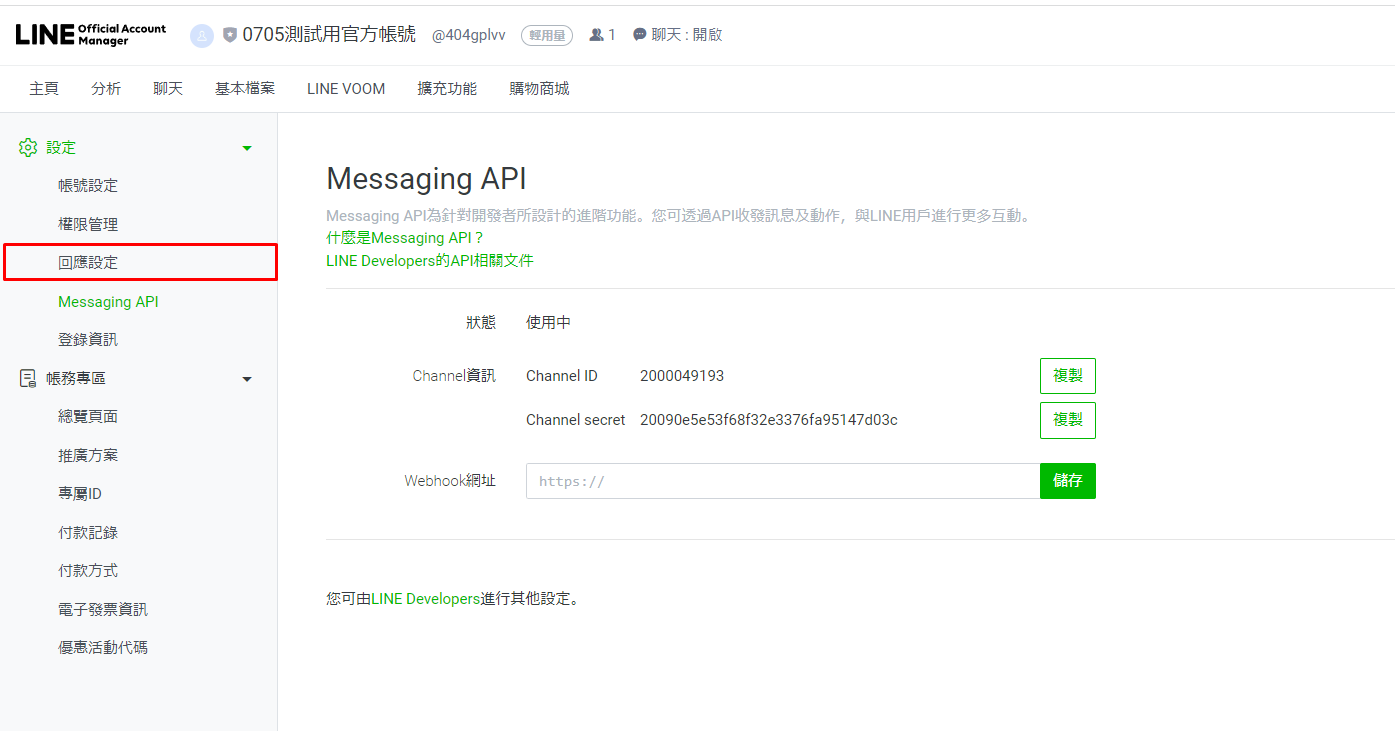
Task: Open the LINE Developers的API相關文件 link
Action: 430,261
